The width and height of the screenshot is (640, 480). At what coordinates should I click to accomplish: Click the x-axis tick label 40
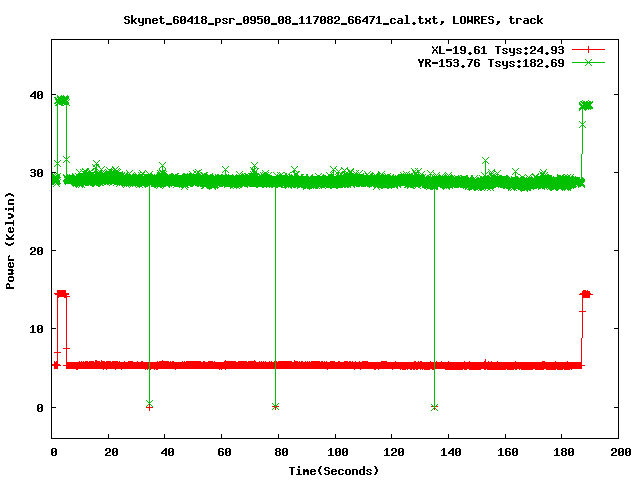click(167, 452)
